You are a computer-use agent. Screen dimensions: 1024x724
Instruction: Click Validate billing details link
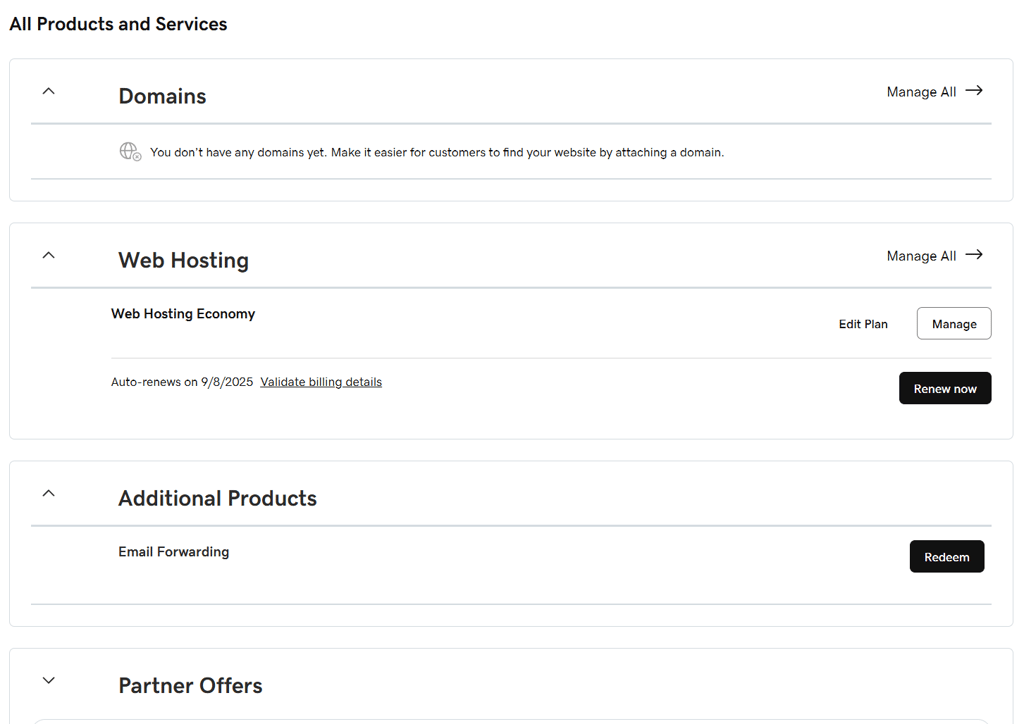[x=321, y=382]
